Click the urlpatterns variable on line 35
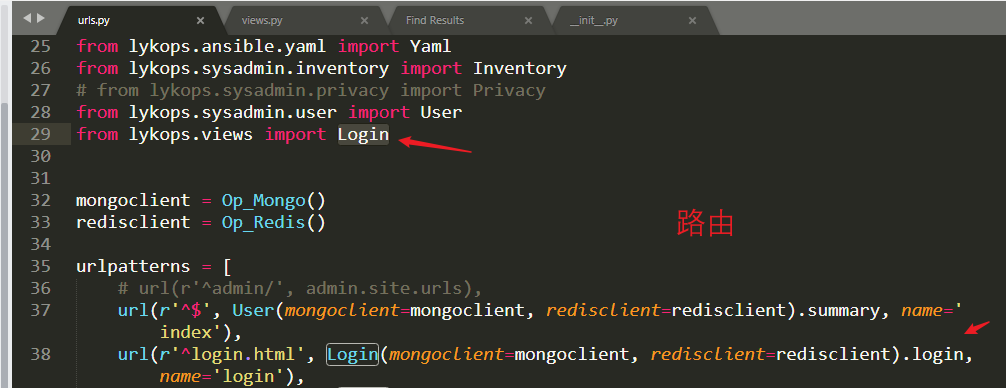This screenshot has width=1006, height=388. [x=133, y=266]
